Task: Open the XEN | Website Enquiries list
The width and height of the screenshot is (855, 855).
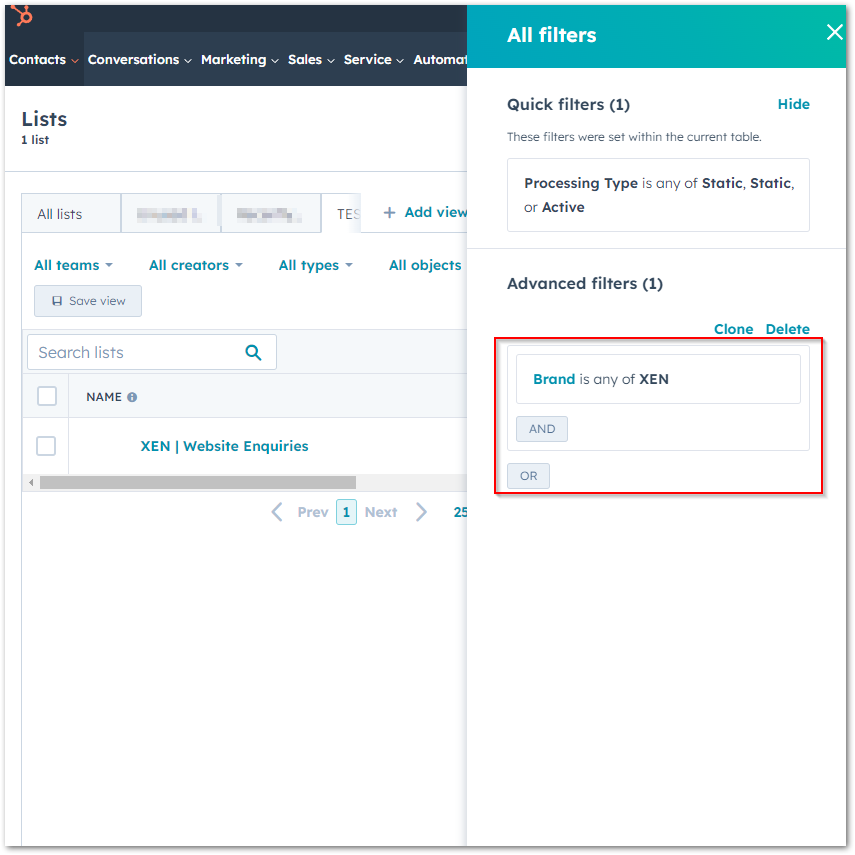Action: (x=224, y=446)
